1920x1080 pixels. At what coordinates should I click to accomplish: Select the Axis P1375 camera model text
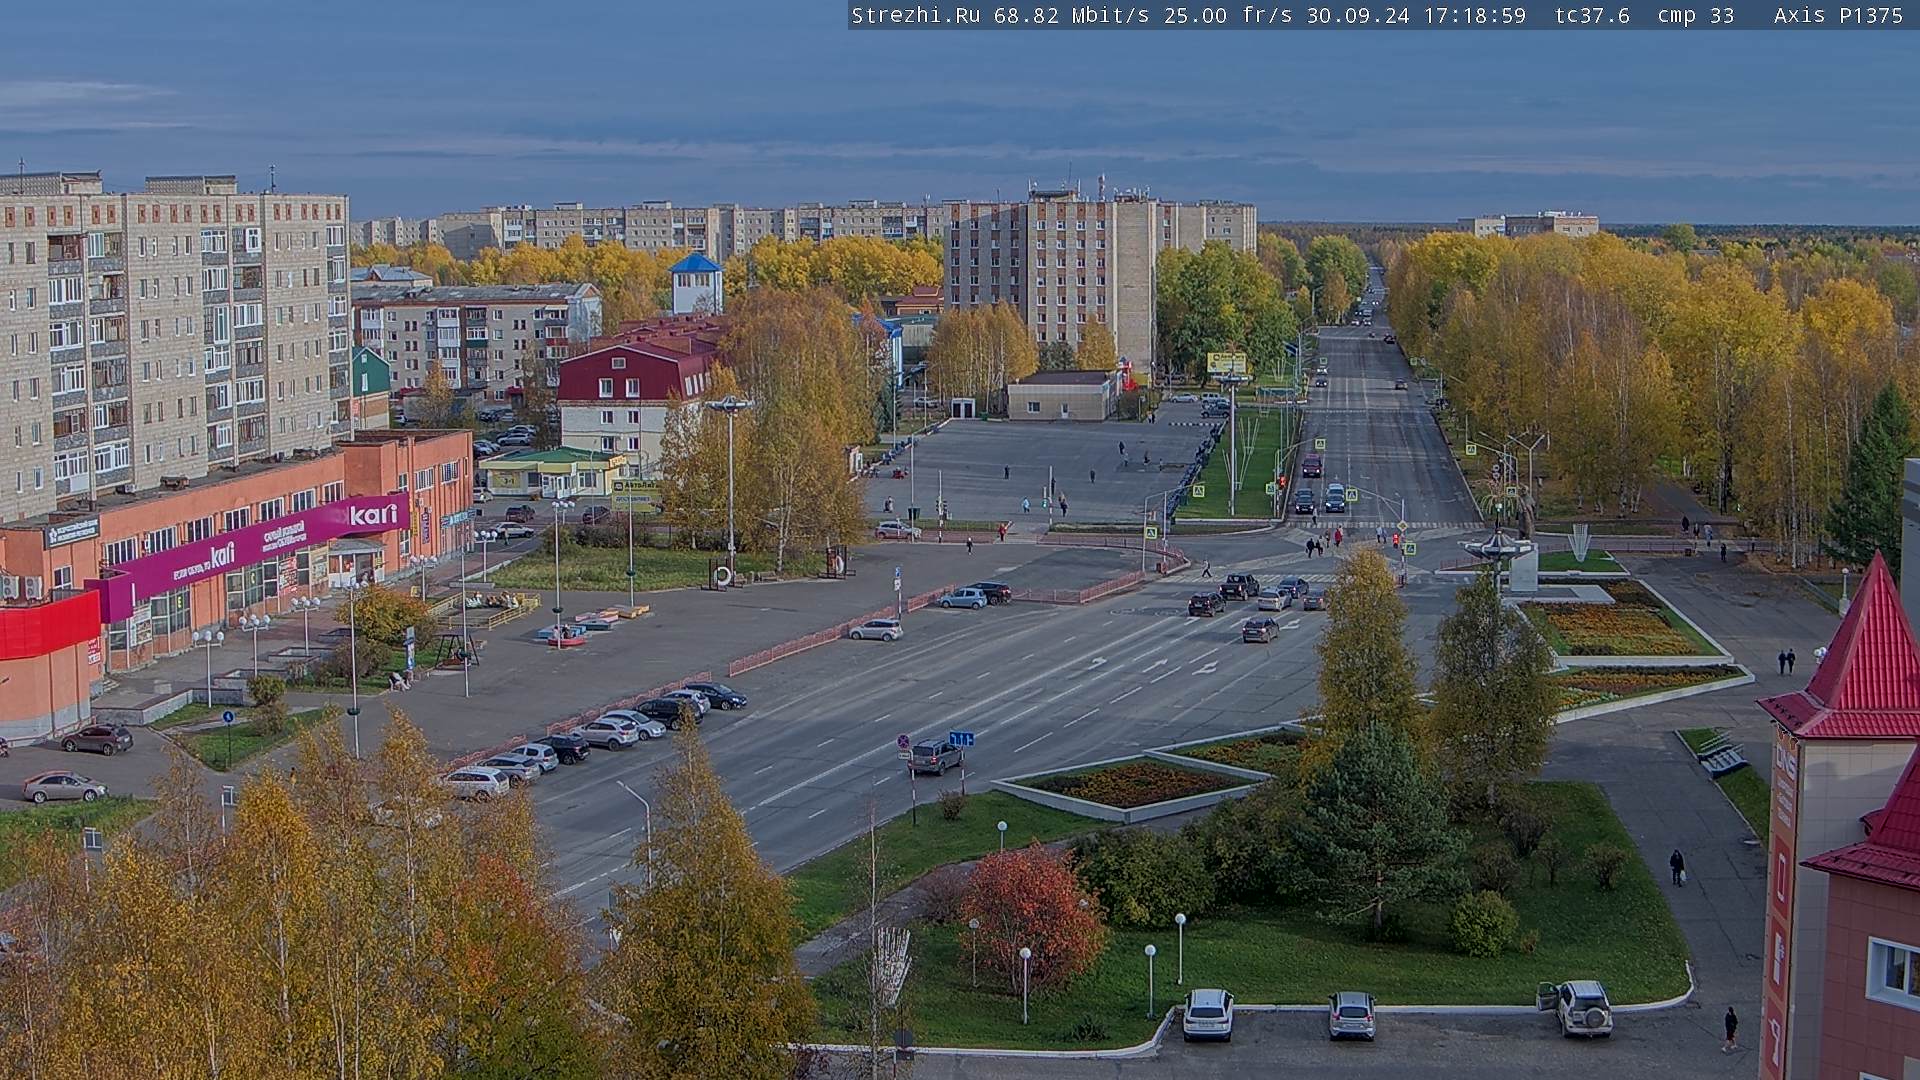[x=1838, y=15]
